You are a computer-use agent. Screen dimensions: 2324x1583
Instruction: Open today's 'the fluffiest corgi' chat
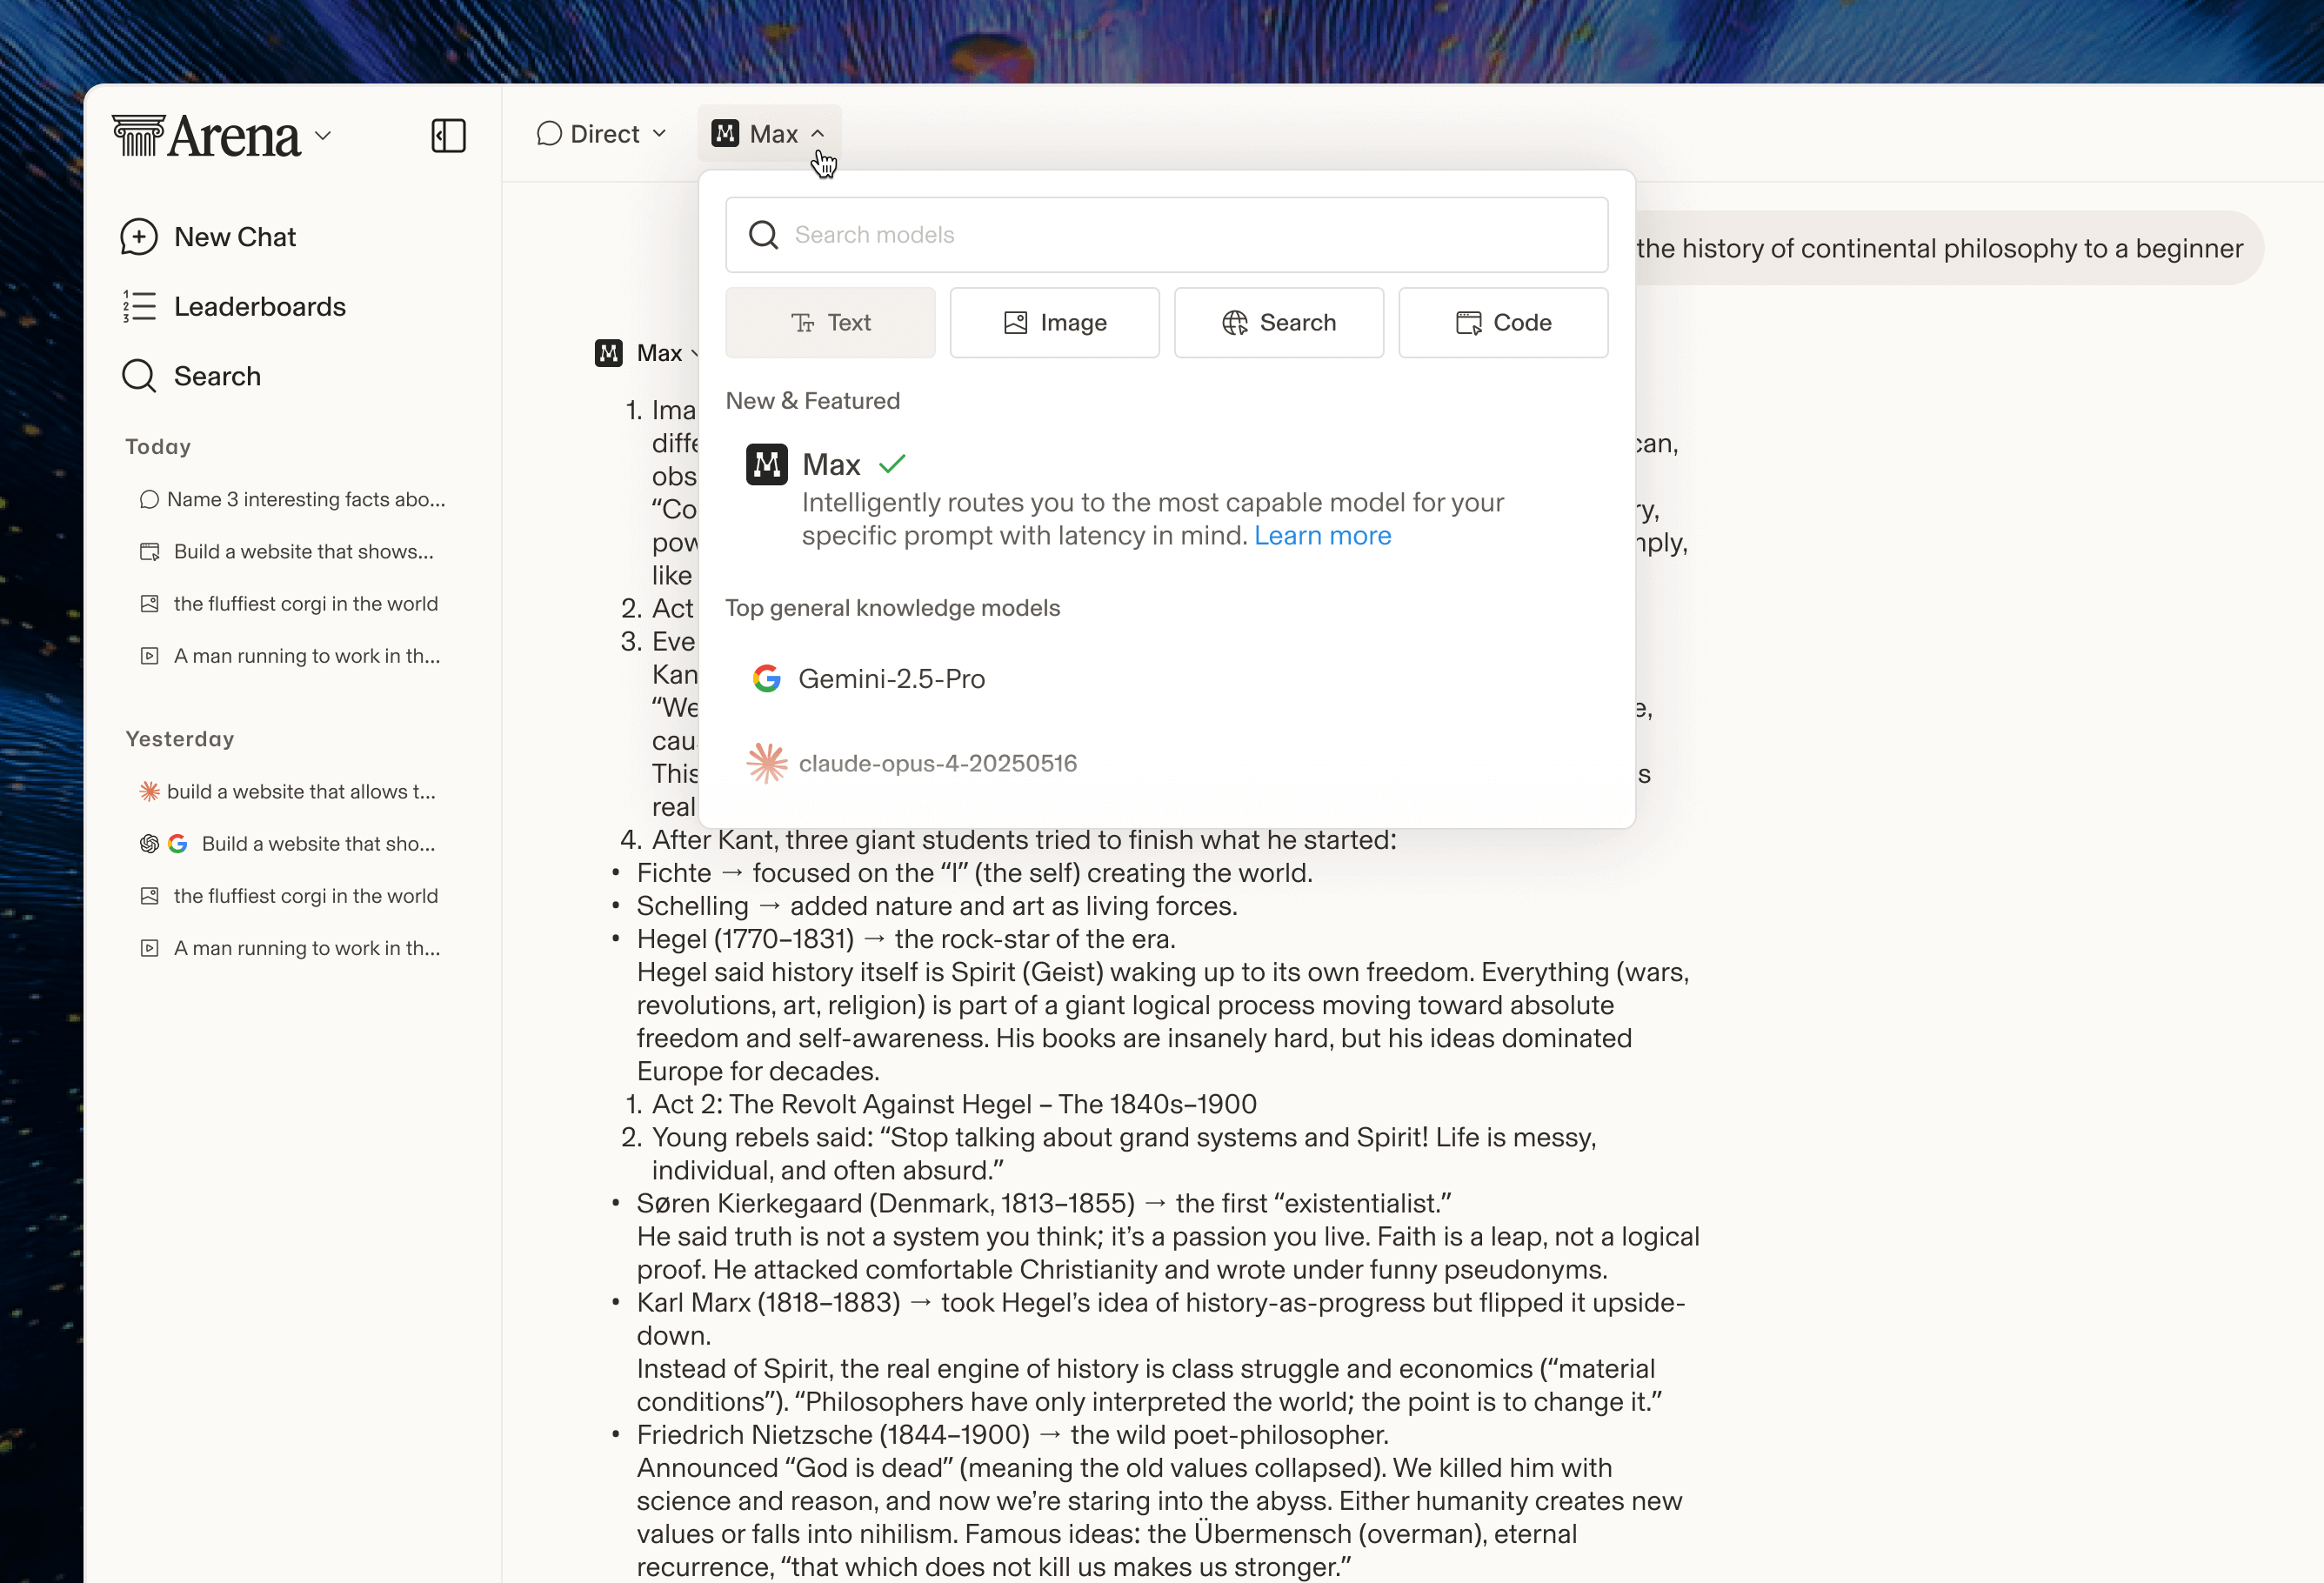coord(305,604)
